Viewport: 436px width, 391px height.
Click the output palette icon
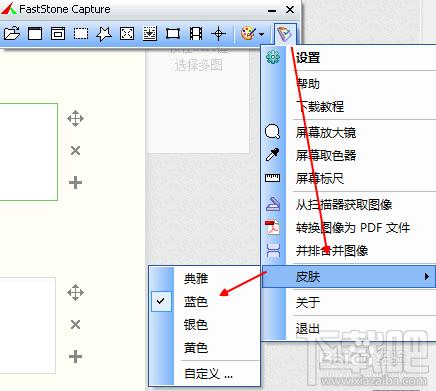pos(248,34)
